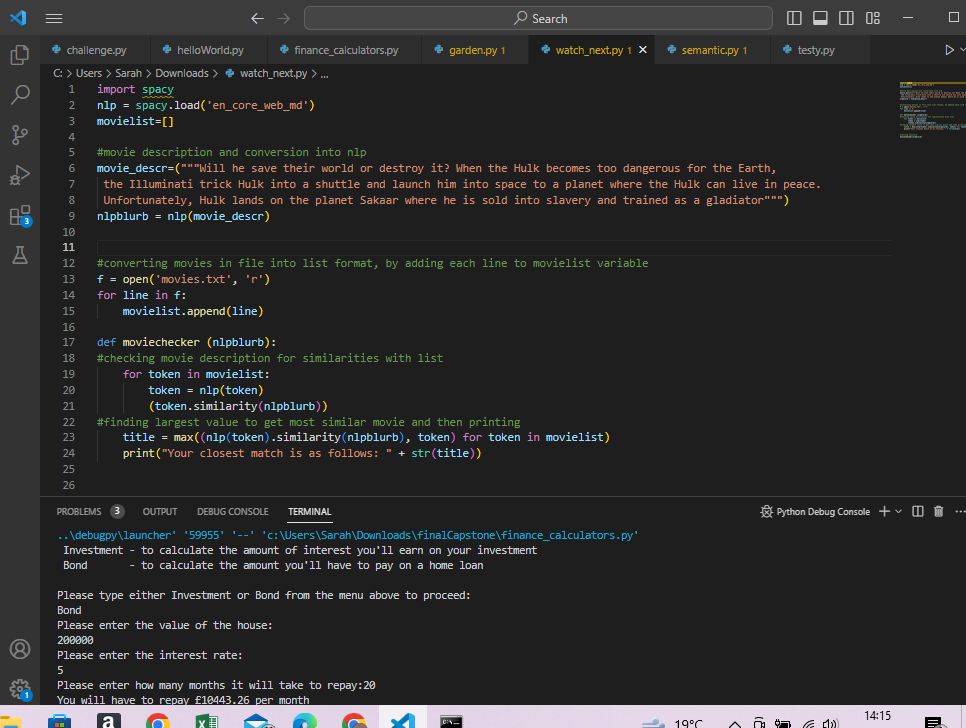Split the terminal pane
The width and height of the screenshot is (966, 728).
click(x=918, y=511)
